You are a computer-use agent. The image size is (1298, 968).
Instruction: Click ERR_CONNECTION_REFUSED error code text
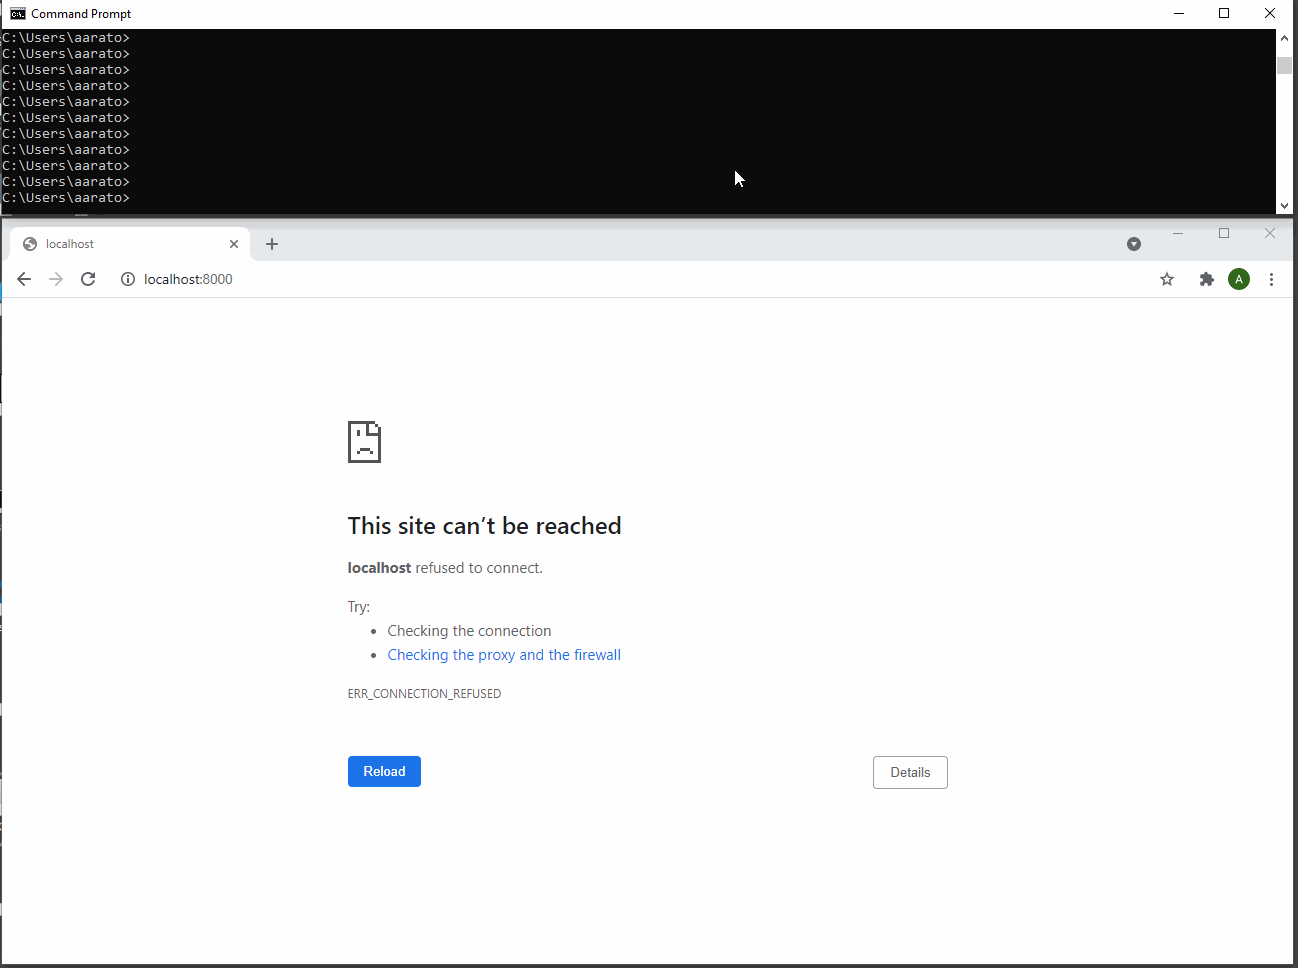coord(424,693)
